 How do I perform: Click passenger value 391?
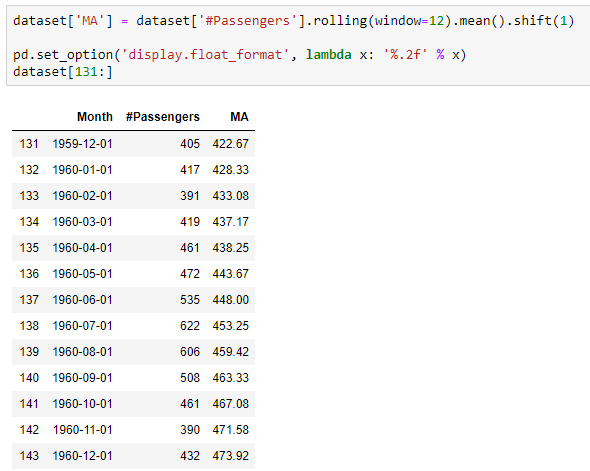click(x=190, y=196)
